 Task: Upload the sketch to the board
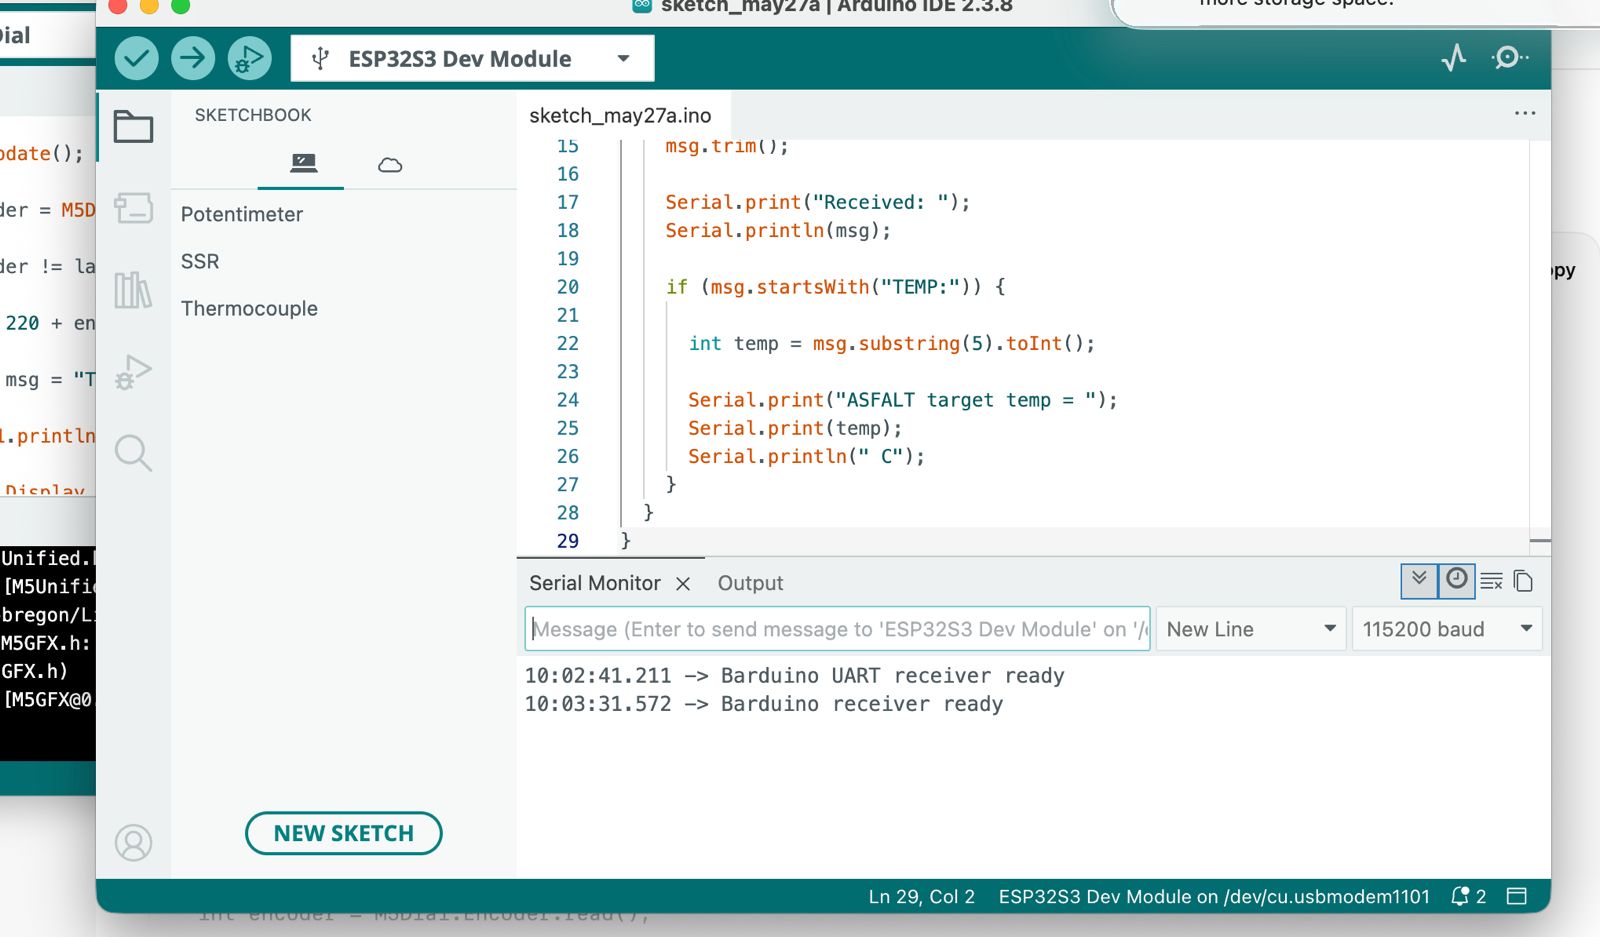[193, 58]
